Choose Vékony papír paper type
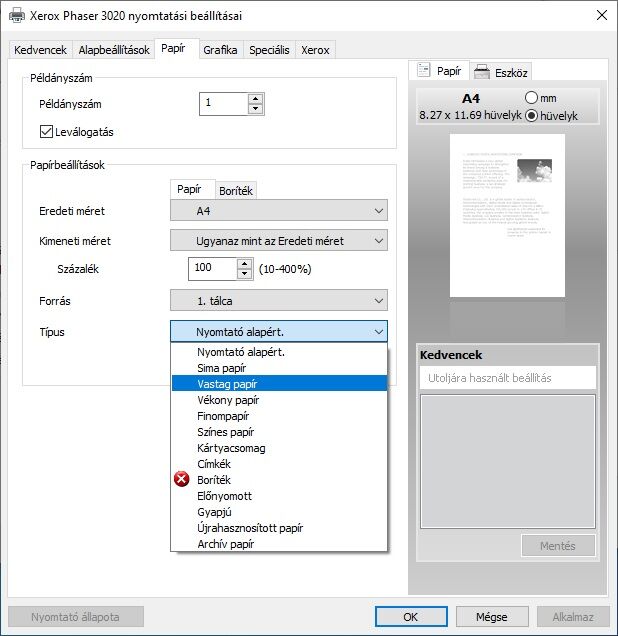 click(279, 400)
